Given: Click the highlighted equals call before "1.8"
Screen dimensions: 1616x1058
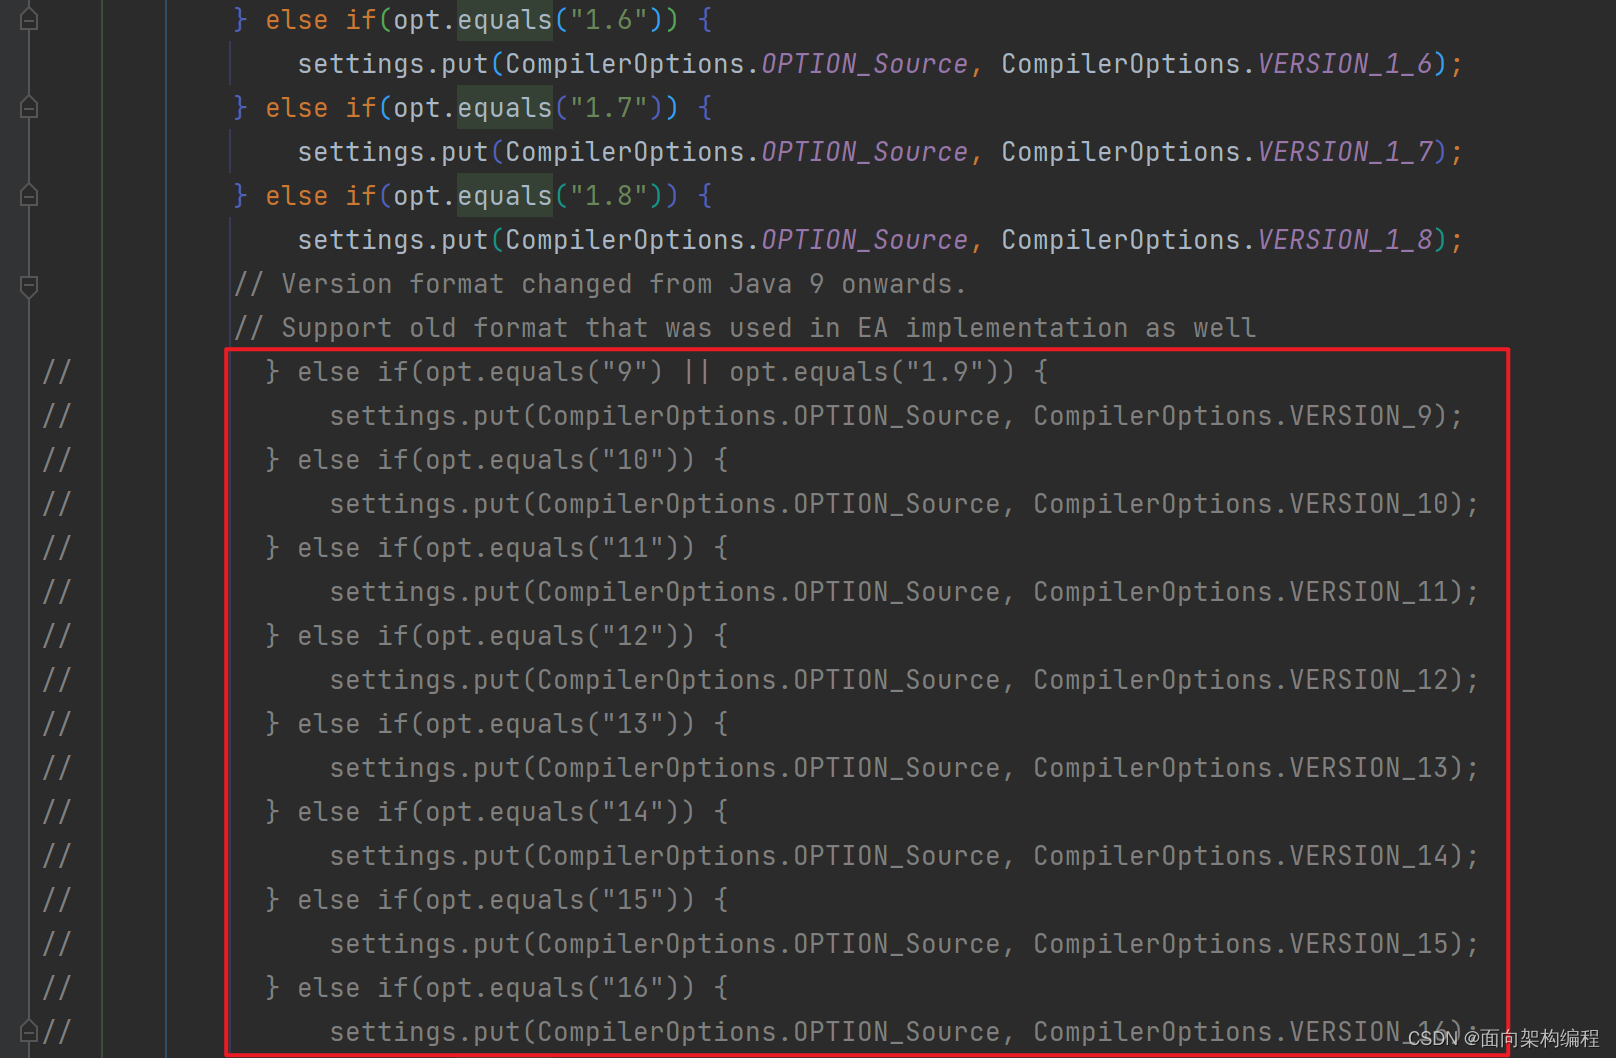Looking at the screenshot, I should 505,196.
